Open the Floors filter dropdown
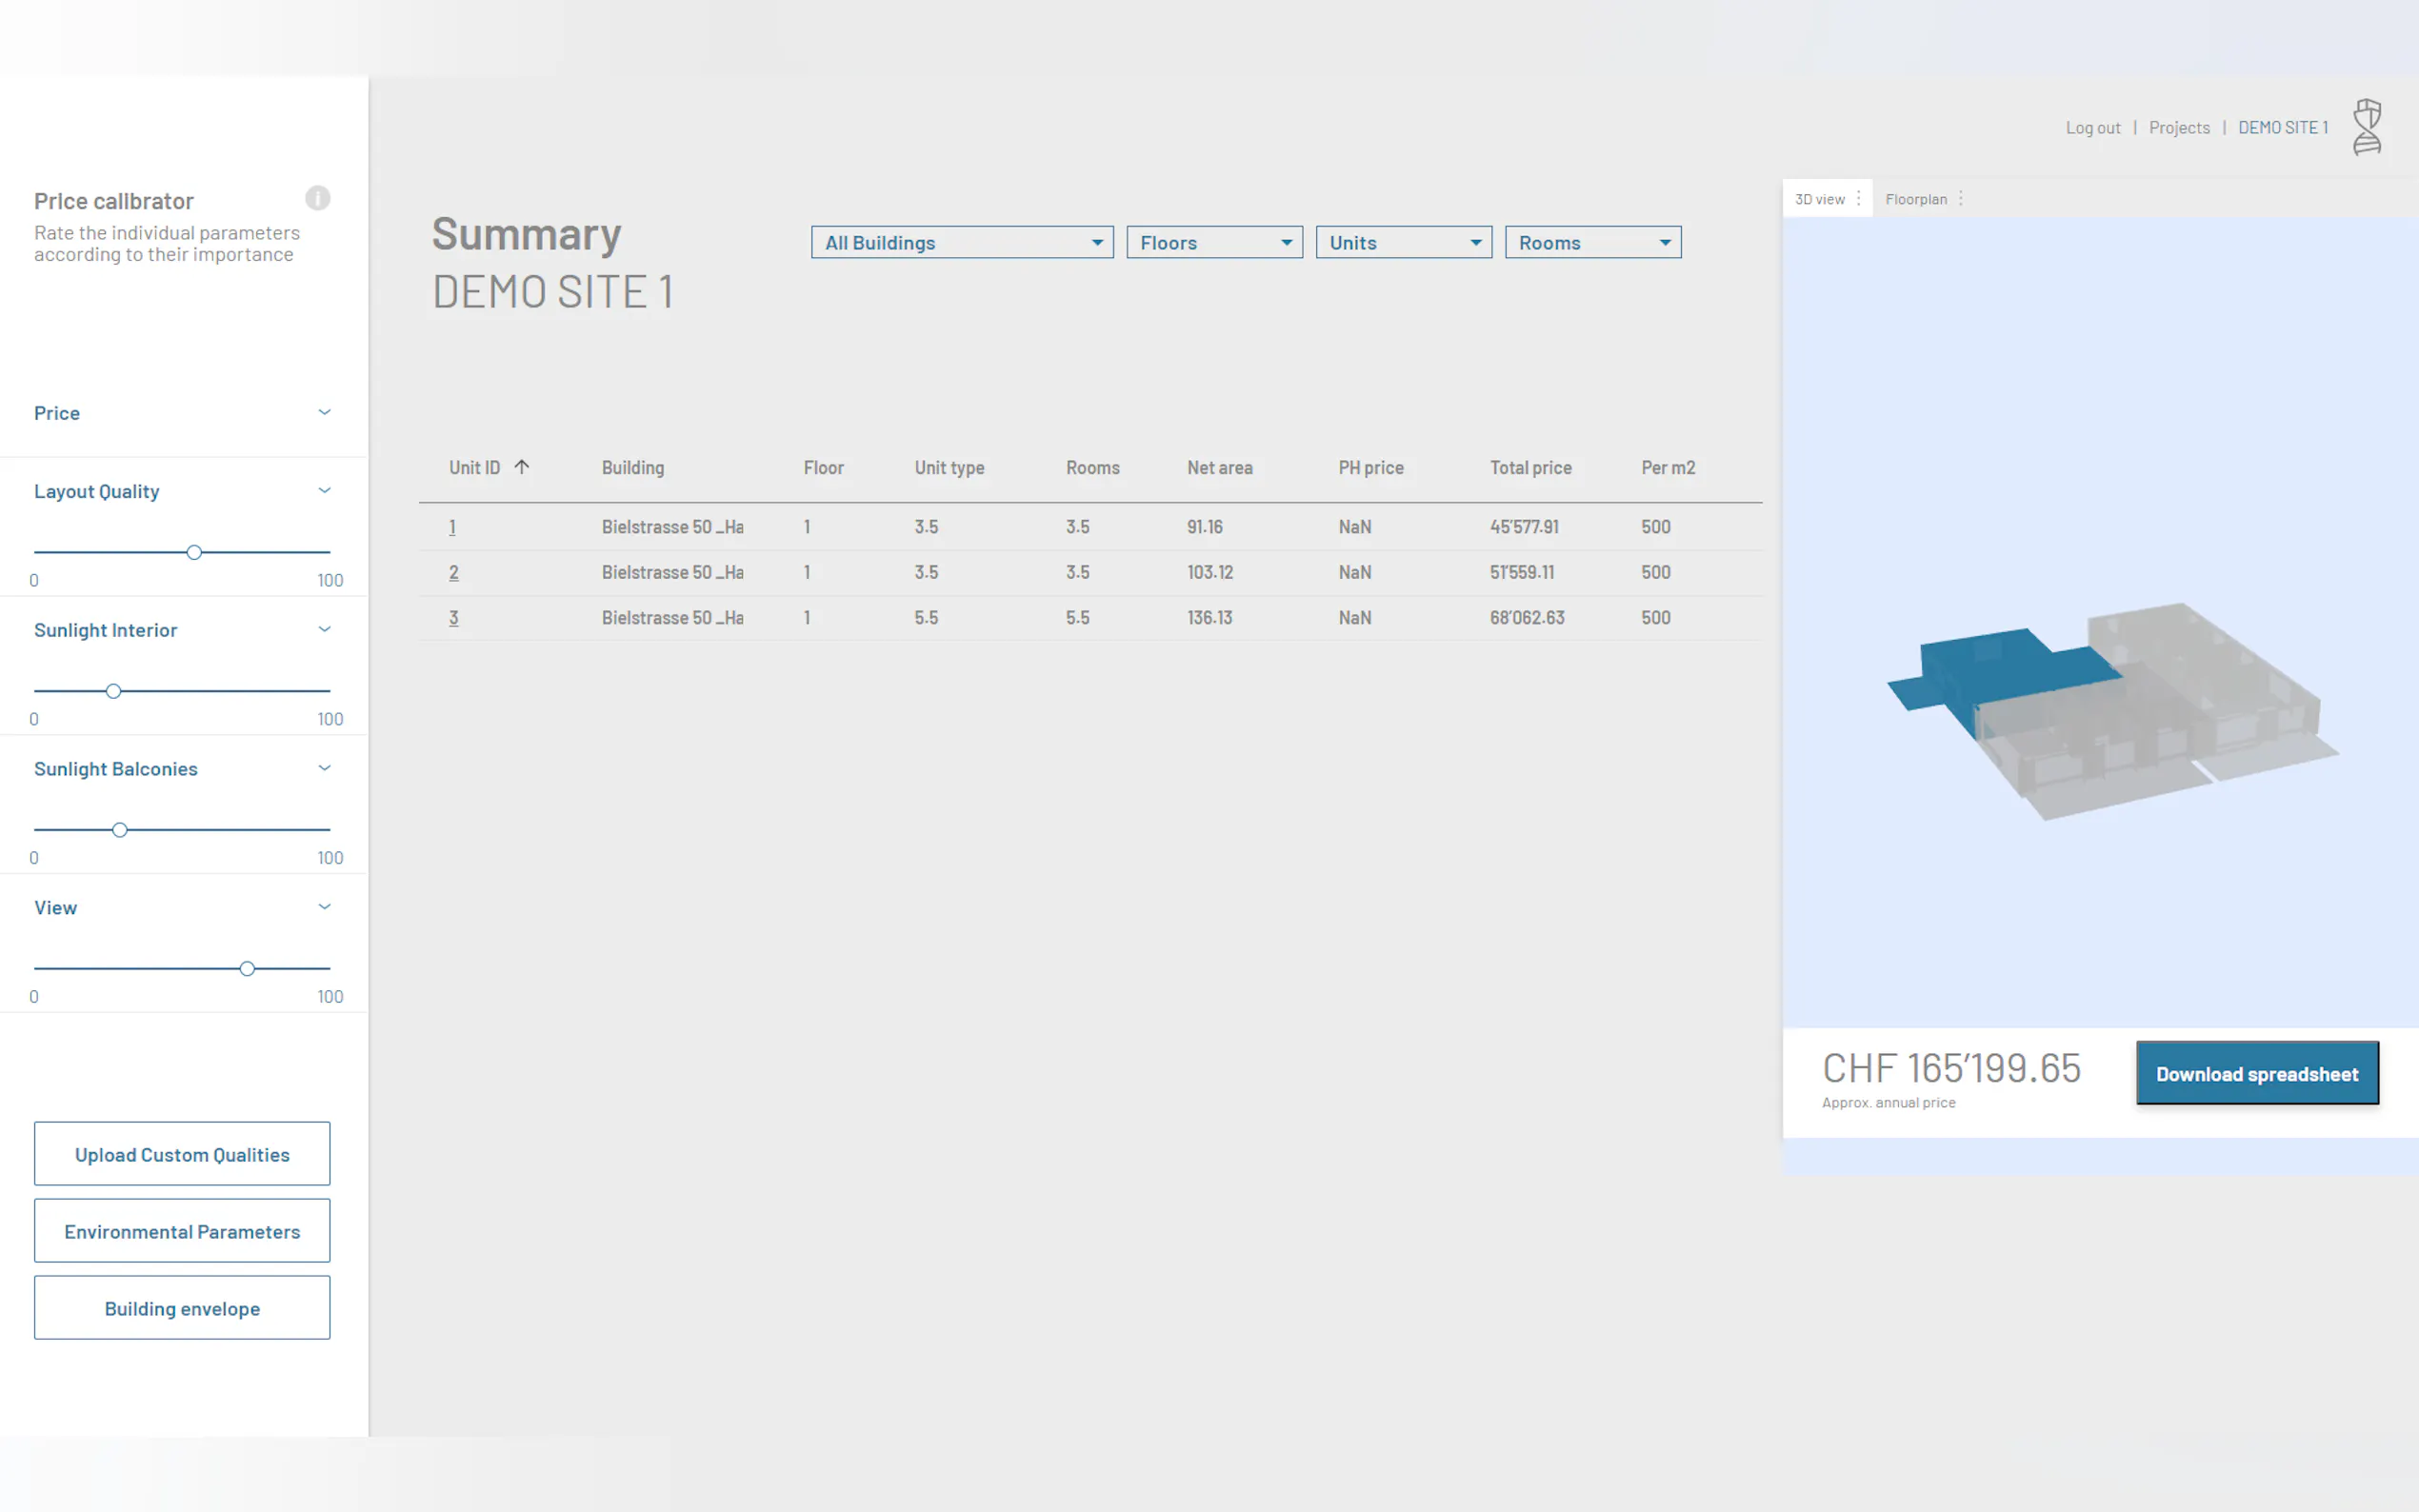Screen dimensions: 2419x1512 (1213, 243)
